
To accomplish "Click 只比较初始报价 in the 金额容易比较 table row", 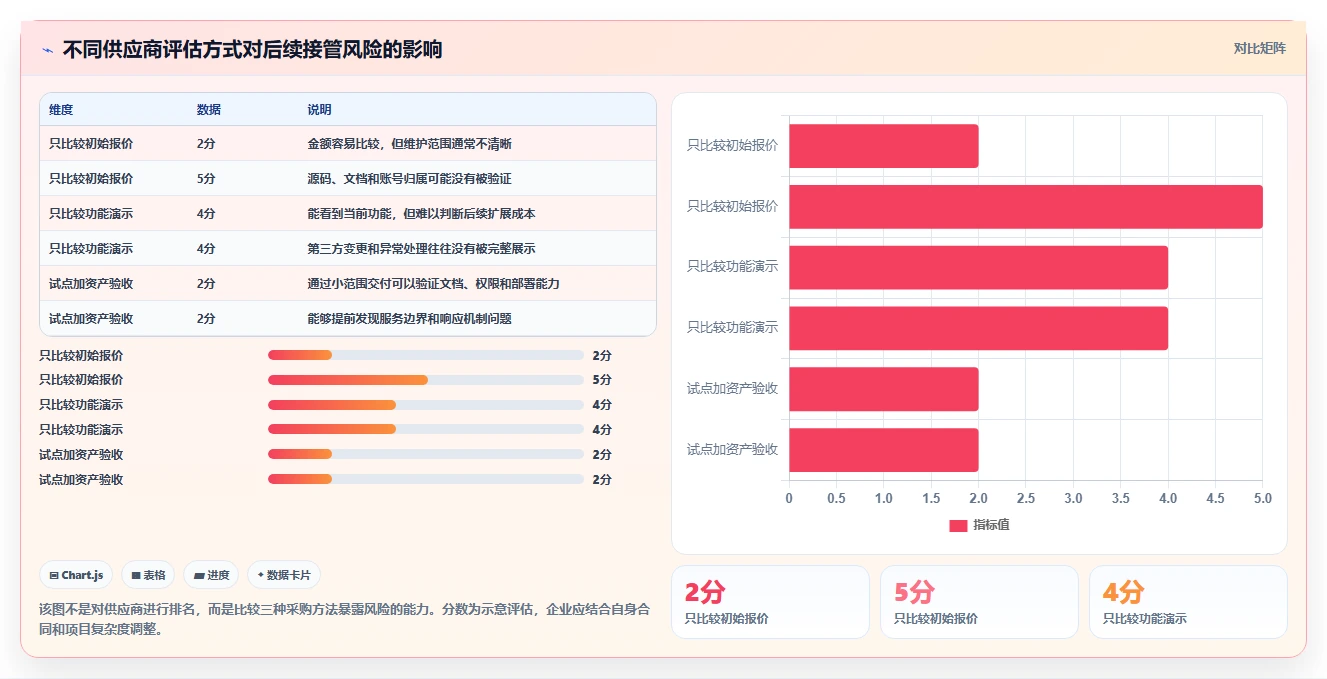I will pos(91,144).
